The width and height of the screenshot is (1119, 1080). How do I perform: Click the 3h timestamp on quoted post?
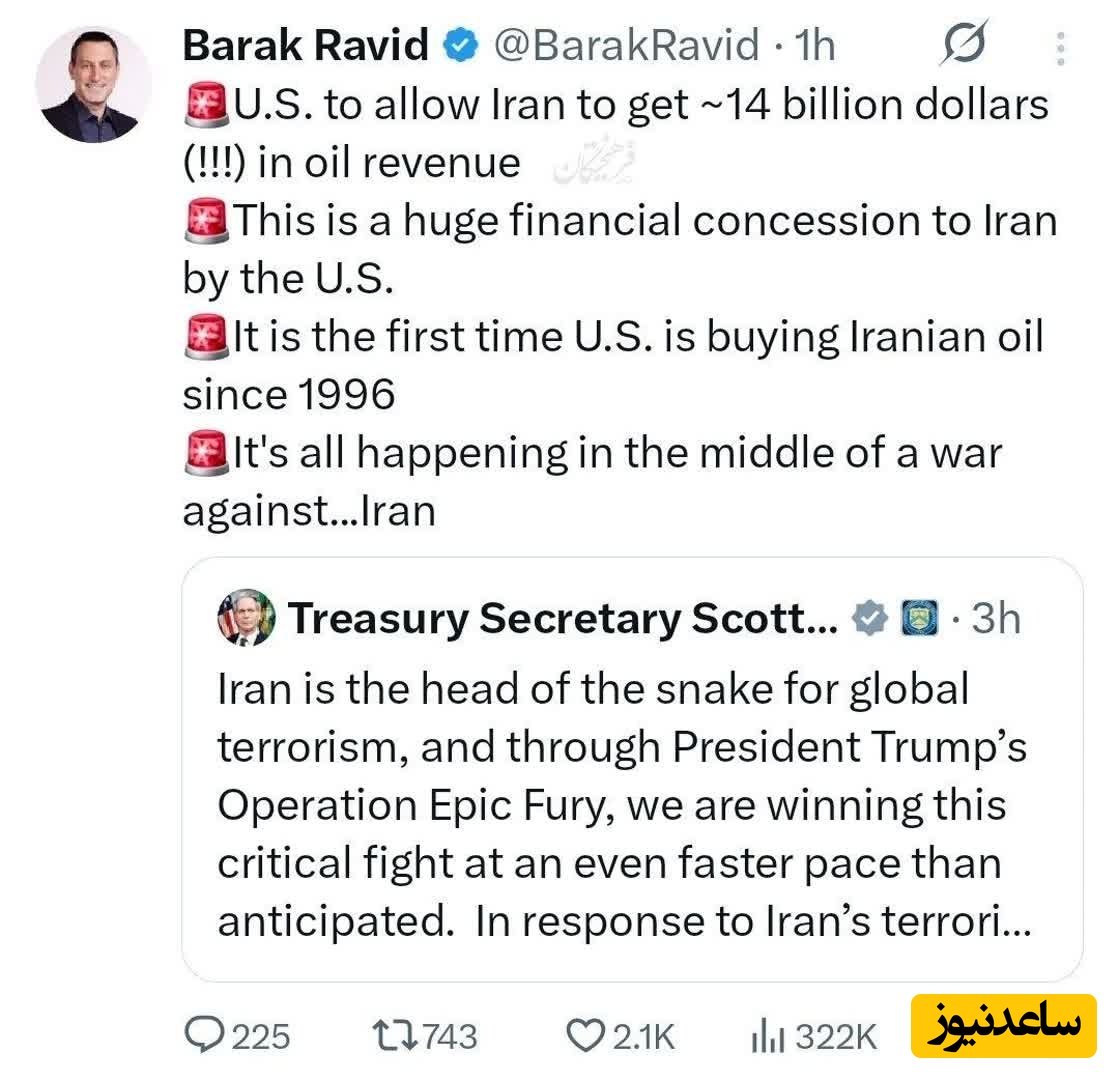pos(995,619)
